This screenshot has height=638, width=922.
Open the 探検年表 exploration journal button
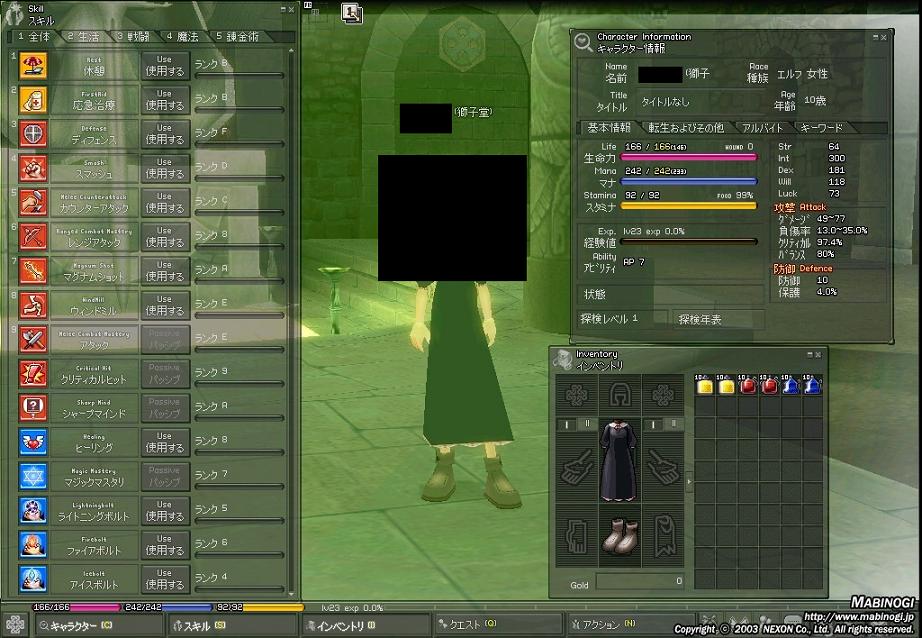[x=718, y=319]
